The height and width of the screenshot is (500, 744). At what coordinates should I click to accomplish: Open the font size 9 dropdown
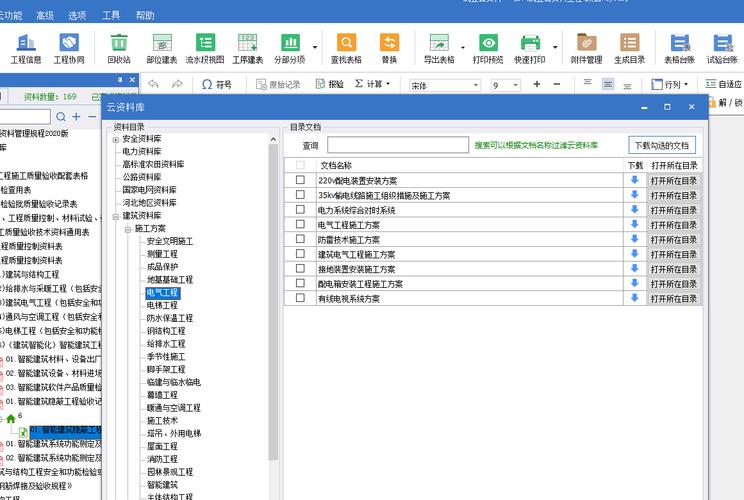516,85
